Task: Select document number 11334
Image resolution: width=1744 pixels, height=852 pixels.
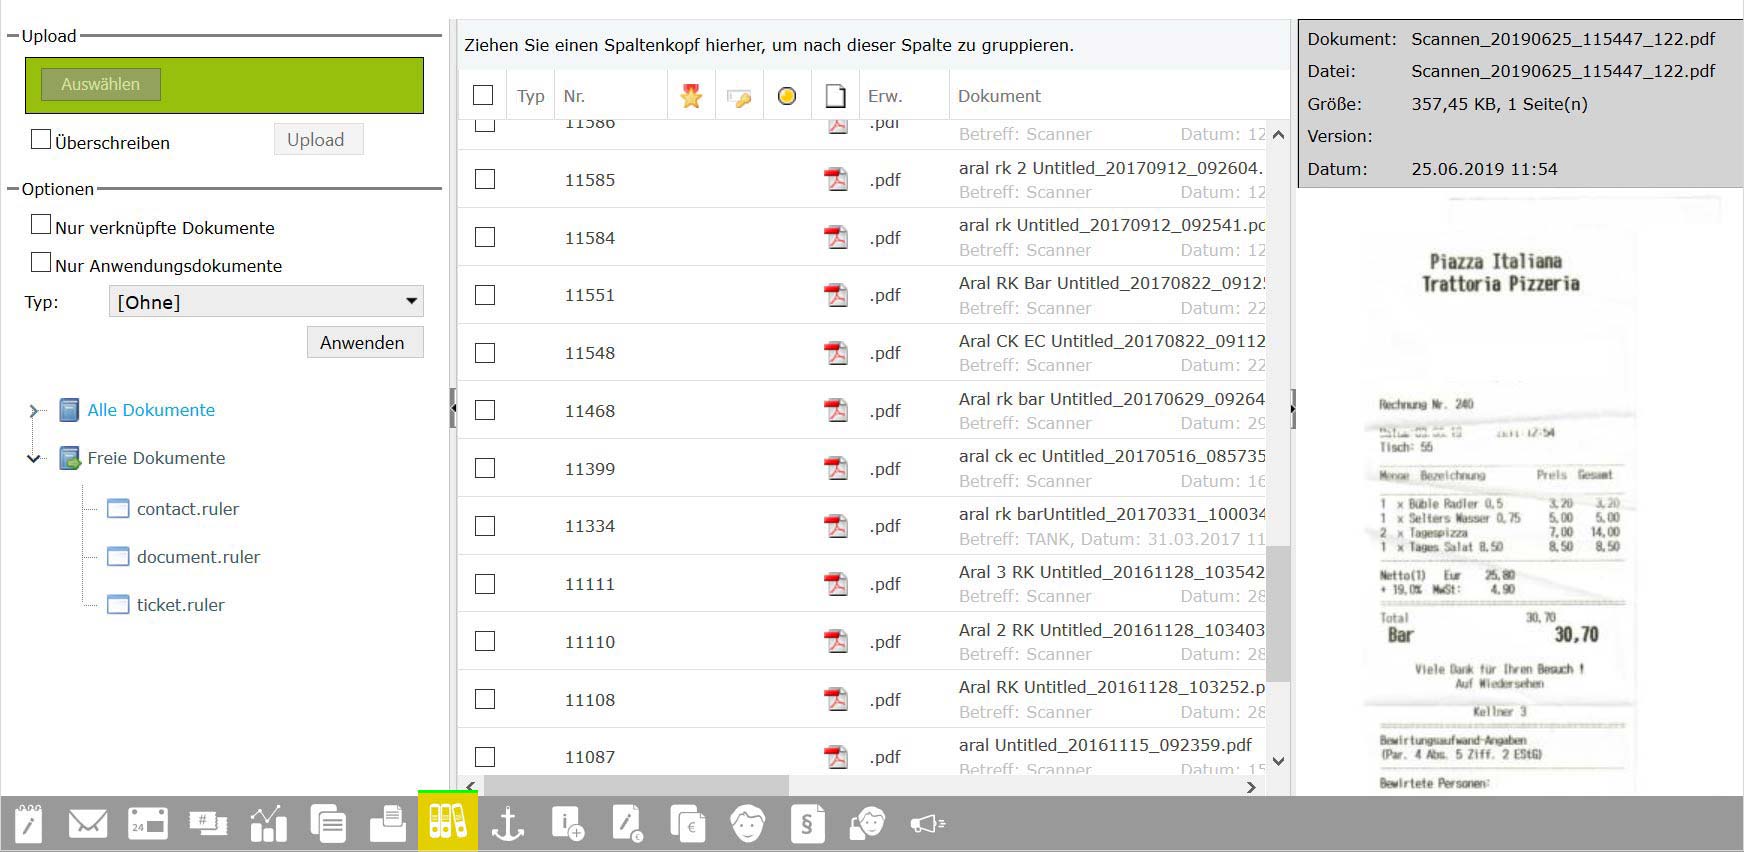Action: [590, 526]
